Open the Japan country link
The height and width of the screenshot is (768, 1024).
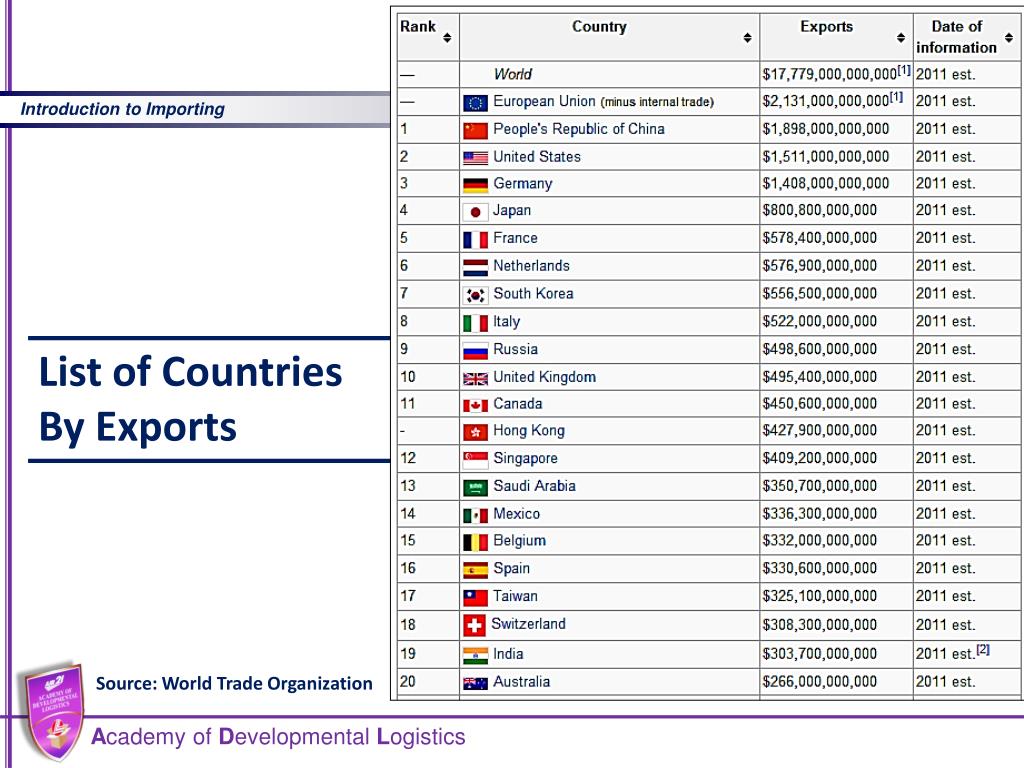(x=512, y=211)
